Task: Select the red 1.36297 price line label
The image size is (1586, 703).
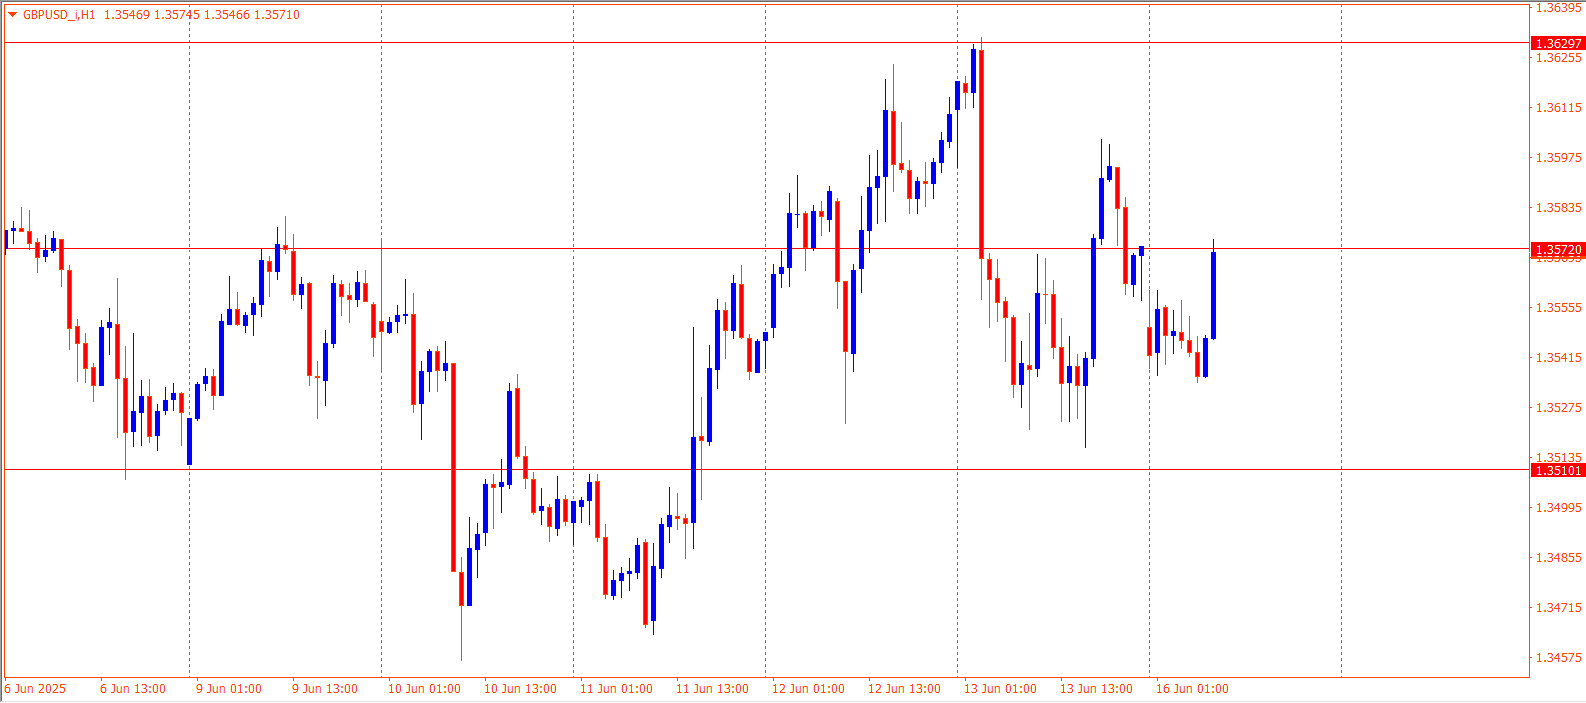Action: (x=1558, y=43)
